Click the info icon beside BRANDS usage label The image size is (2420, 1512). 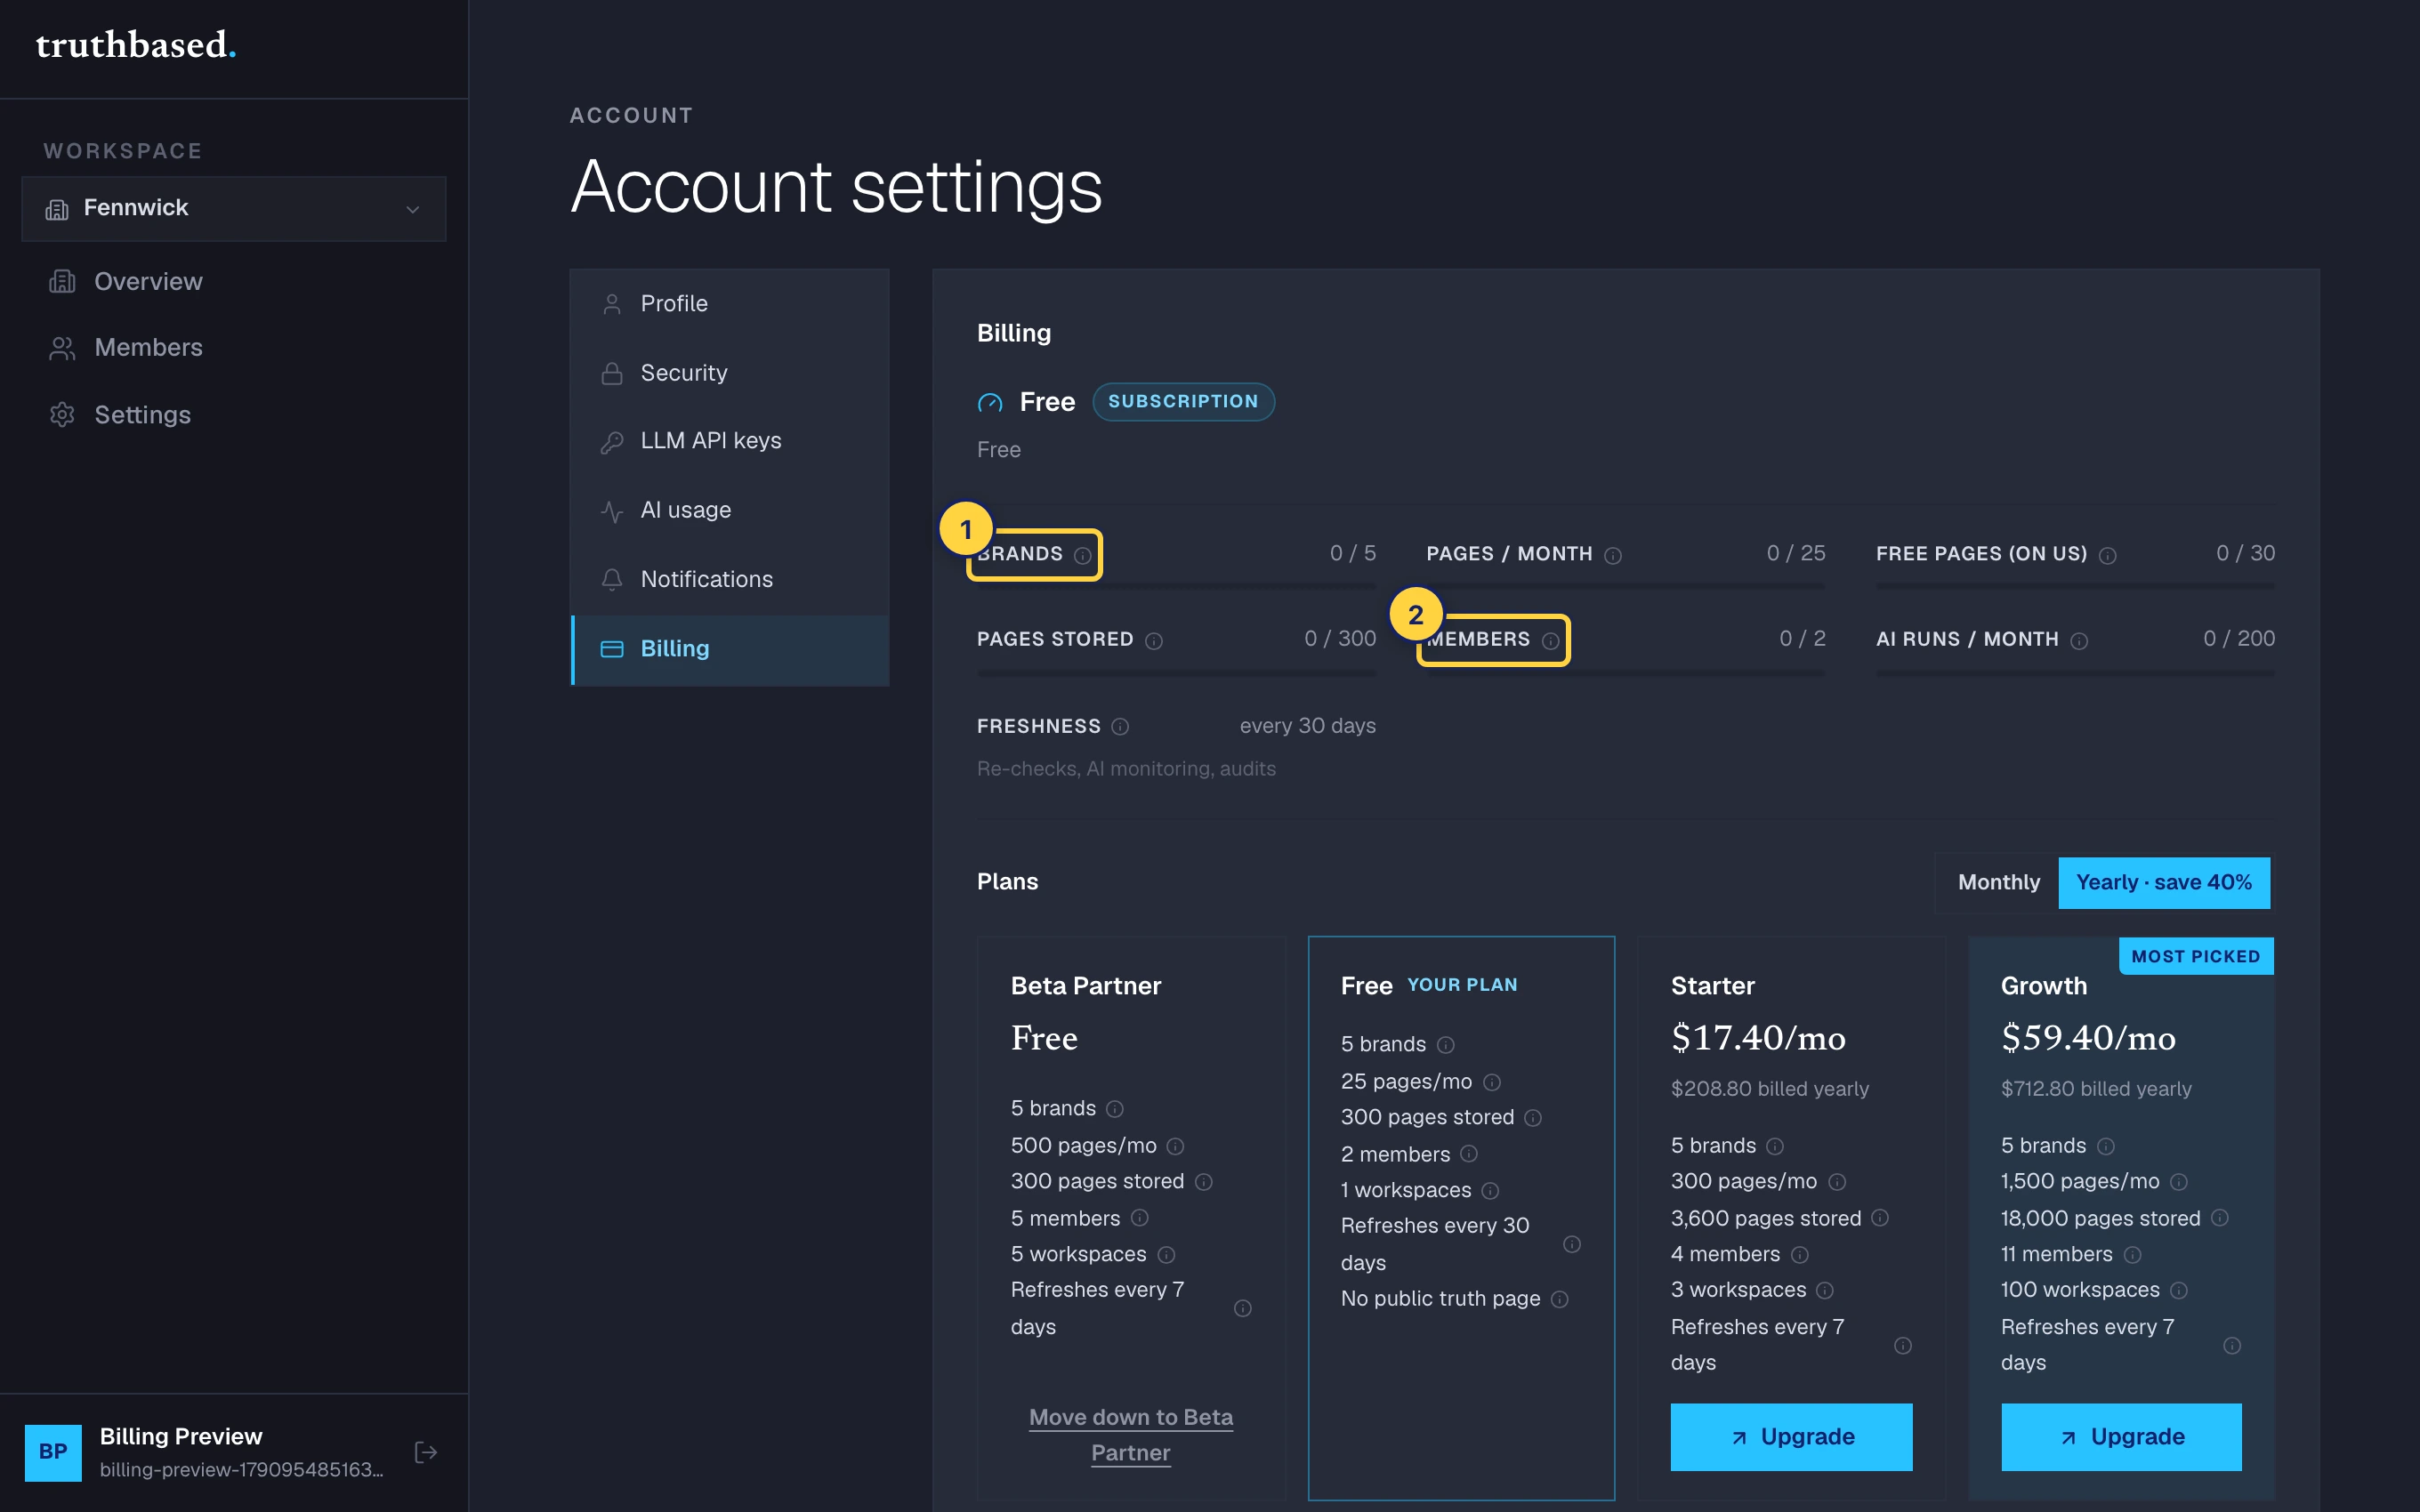point(1082,555)
